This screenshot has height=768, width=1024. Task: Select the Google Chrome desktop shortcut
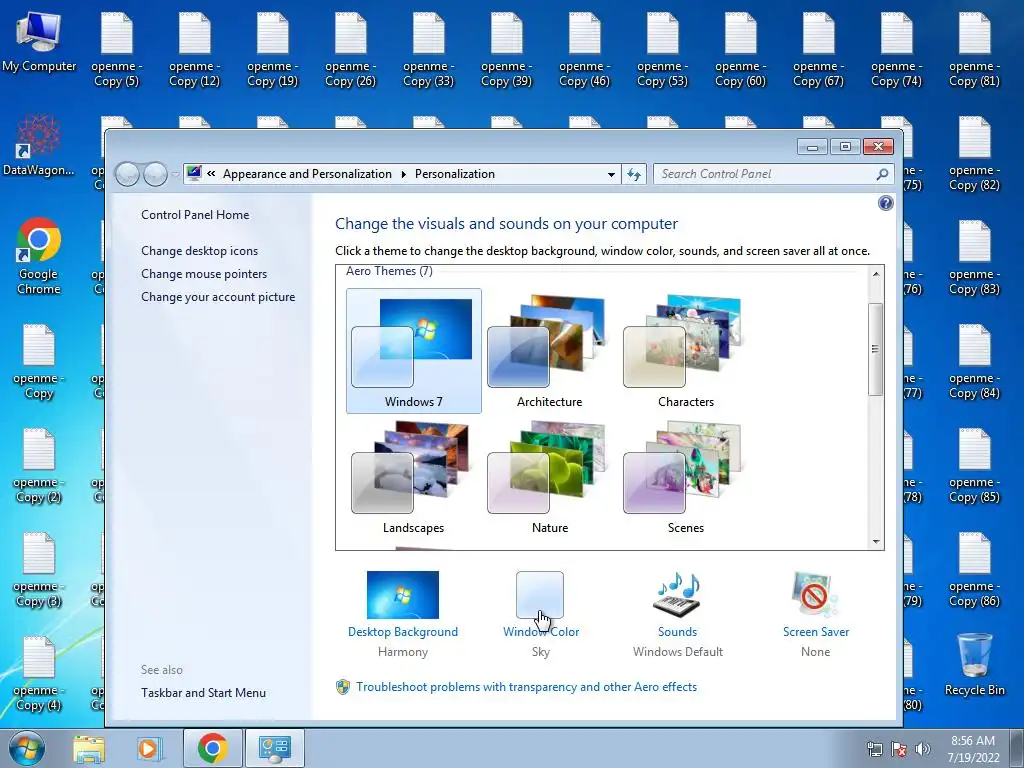pos(39,257)
